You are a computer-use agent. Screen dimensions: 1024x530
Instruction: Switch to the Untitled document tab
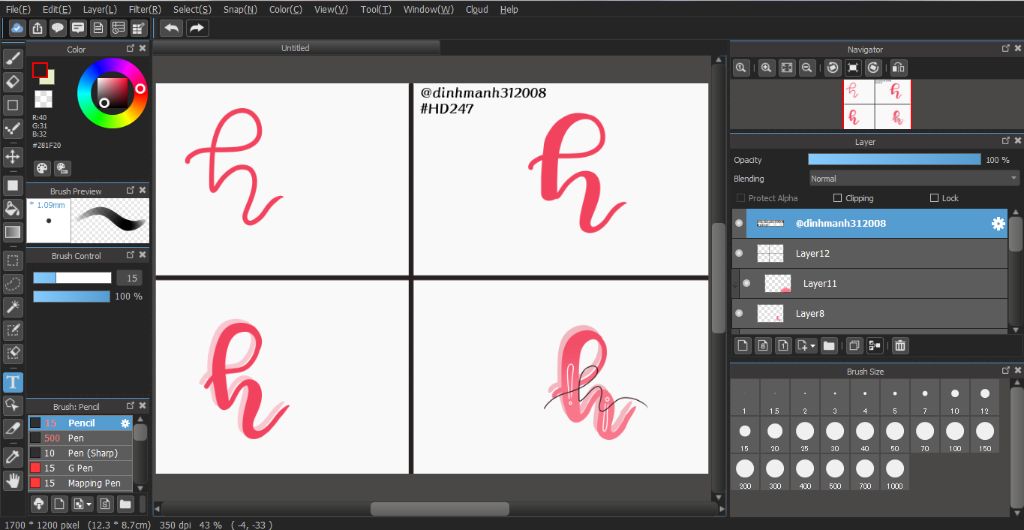296,48
